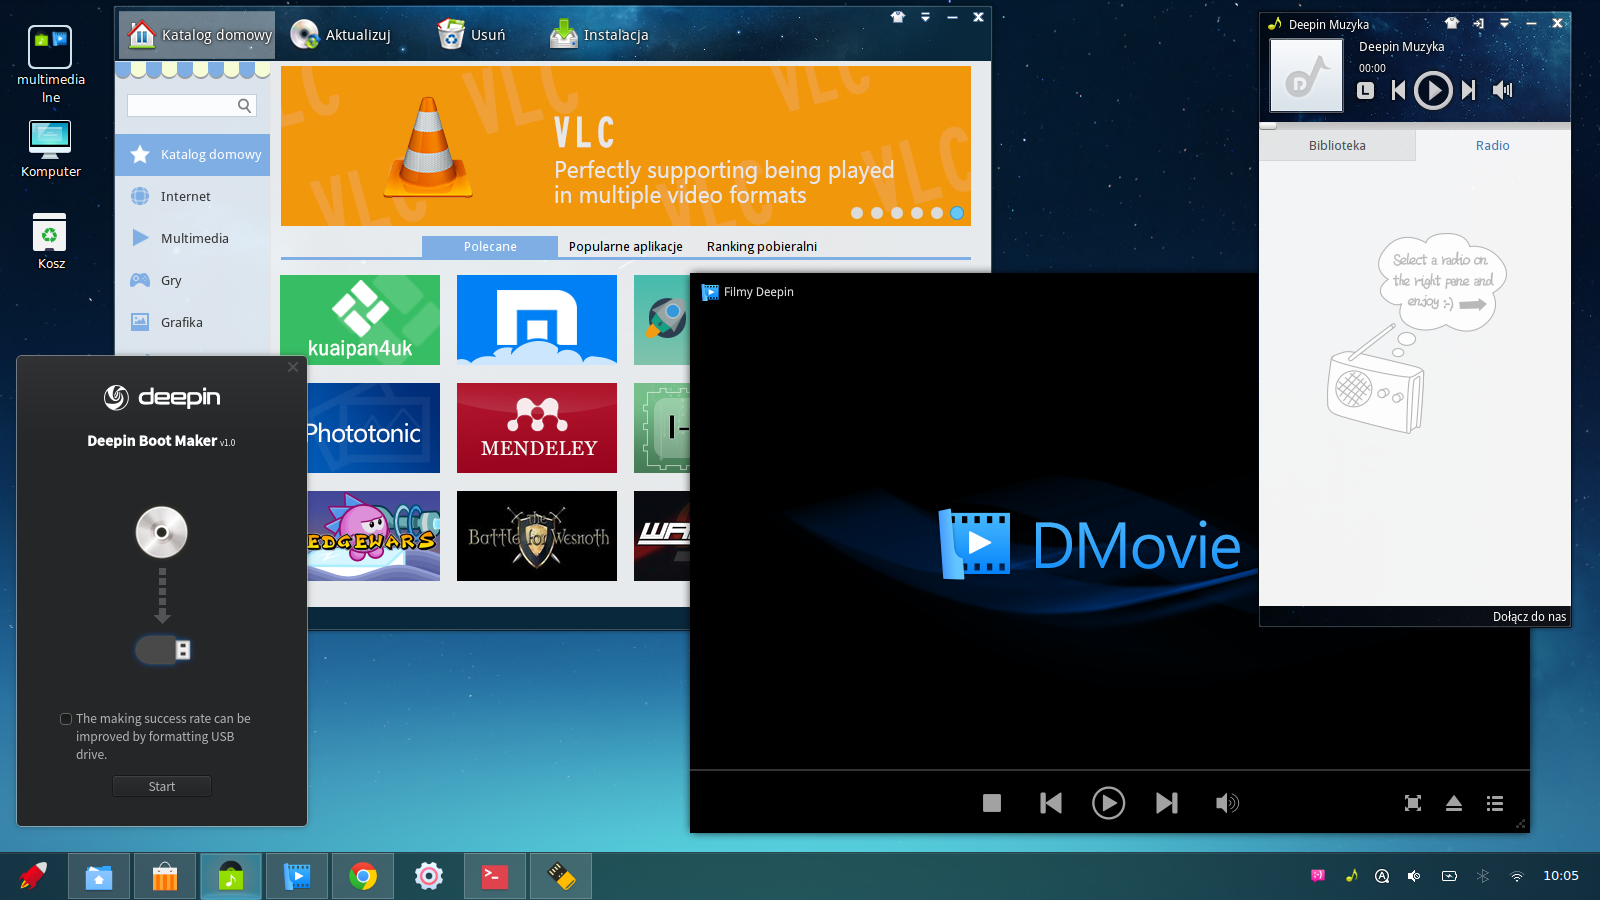
Task: Open the Mendeley app tile
Action: click(x=537, y=428)
